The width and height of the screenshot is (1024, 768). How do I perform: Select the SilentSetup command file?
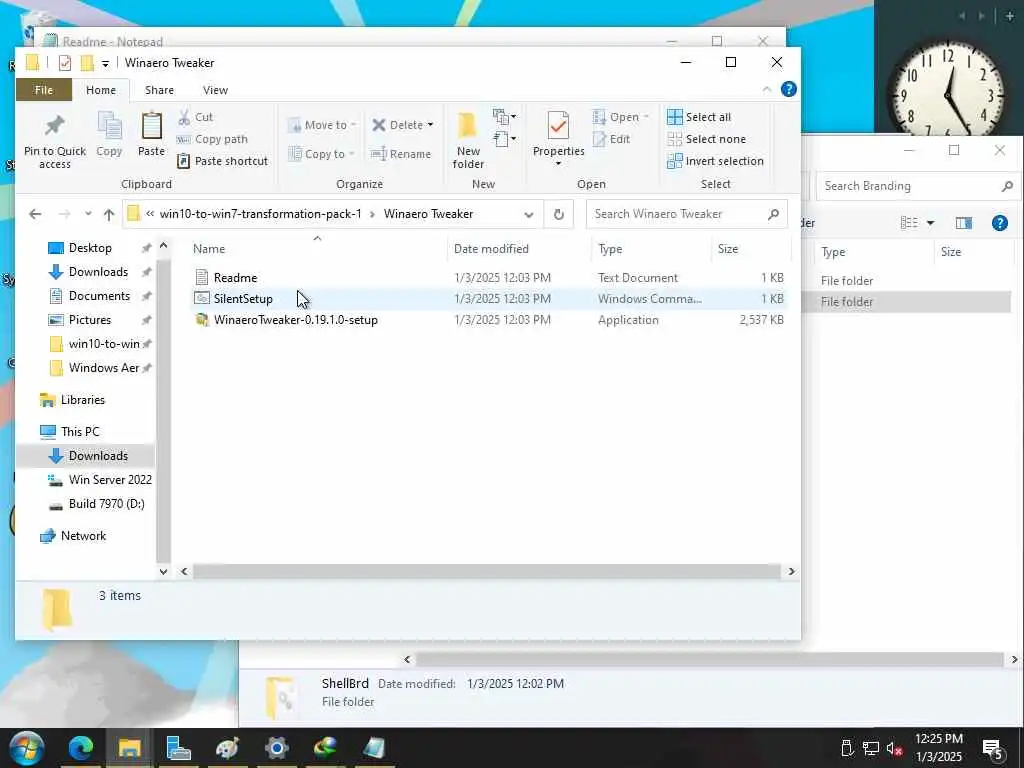[490, 298]
